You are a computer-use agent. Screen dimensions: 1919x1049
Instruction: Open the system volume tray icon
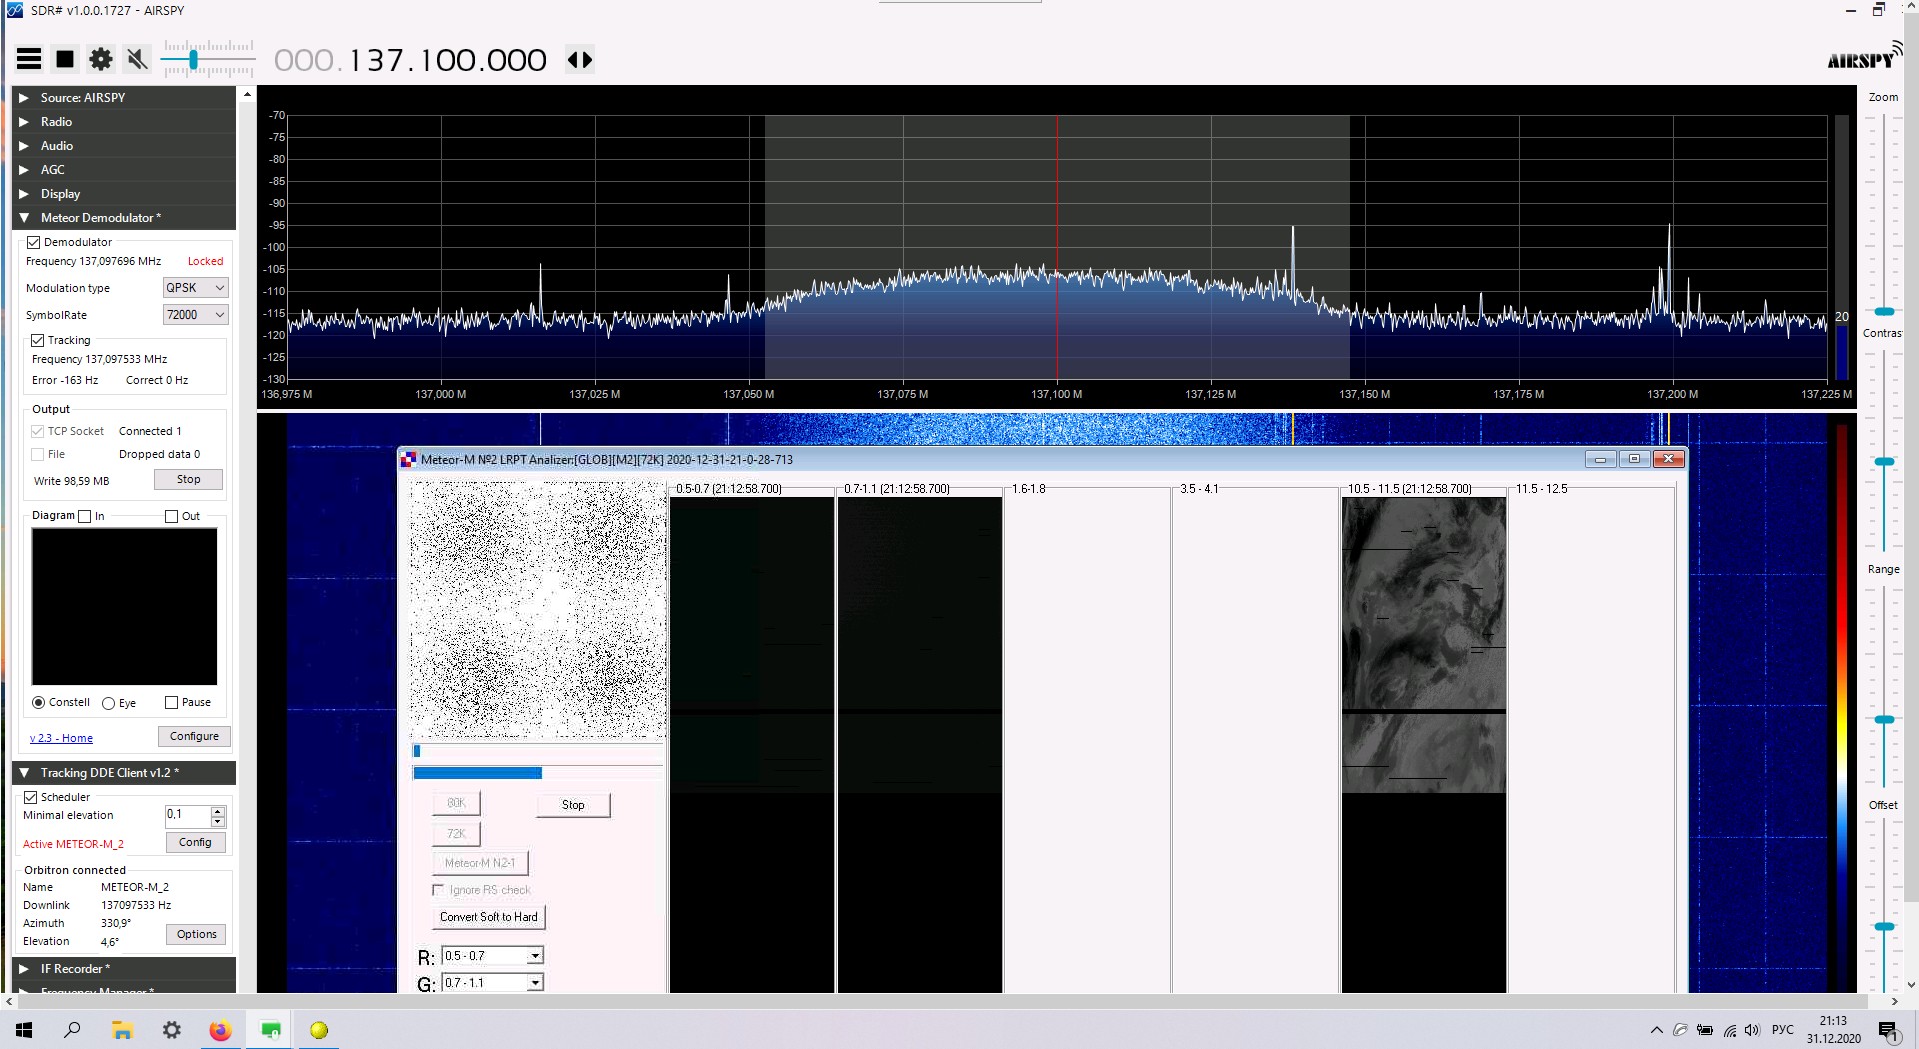1752,1030
